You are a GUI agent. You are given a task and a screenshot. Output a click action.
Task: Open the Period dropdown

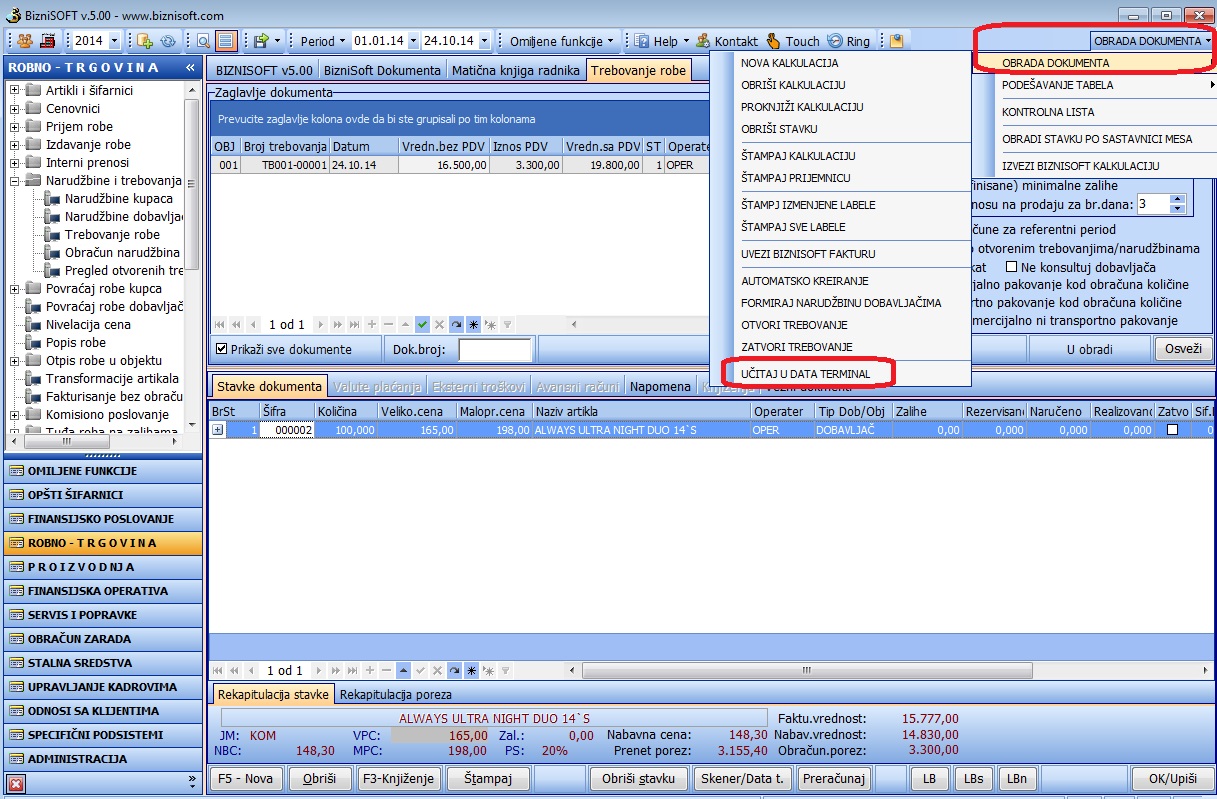323,41
